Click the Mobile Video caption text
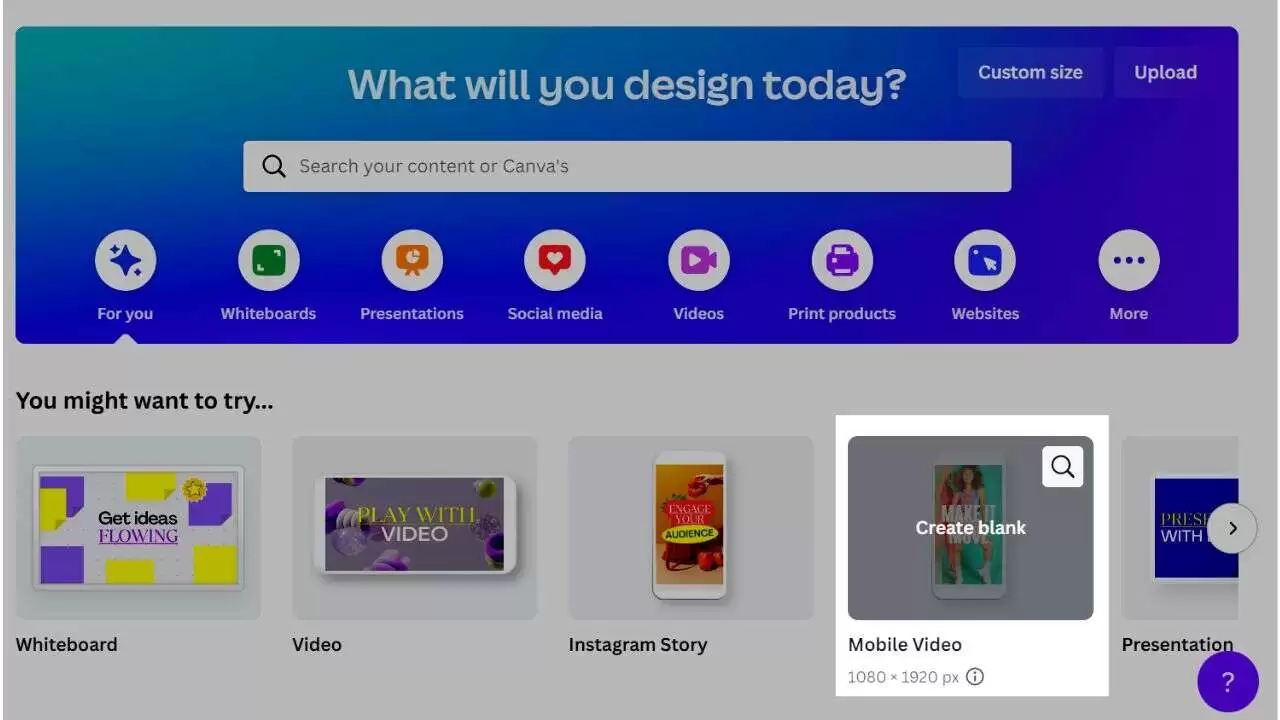Screen dimensions: 1280x720 click(905, 645)
